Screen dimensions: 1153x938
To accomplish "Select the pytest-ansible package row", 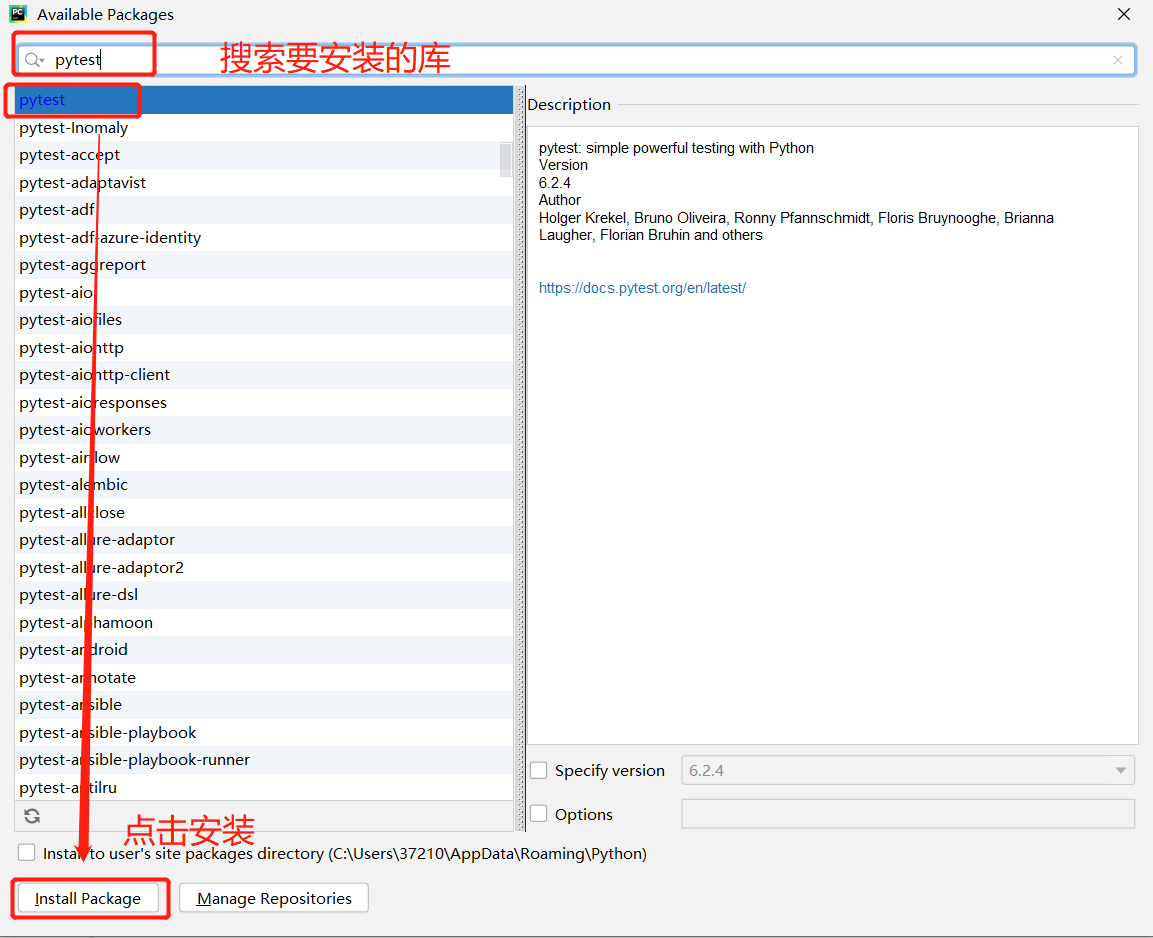I will point(263,705).
